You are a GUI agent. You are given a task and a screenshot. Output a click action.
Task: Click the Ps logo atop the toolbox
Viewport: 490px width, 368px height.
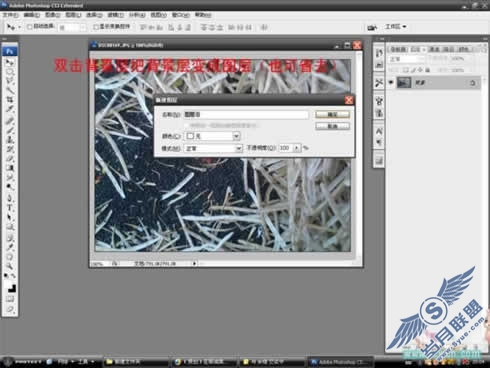(x=10, y=51)
